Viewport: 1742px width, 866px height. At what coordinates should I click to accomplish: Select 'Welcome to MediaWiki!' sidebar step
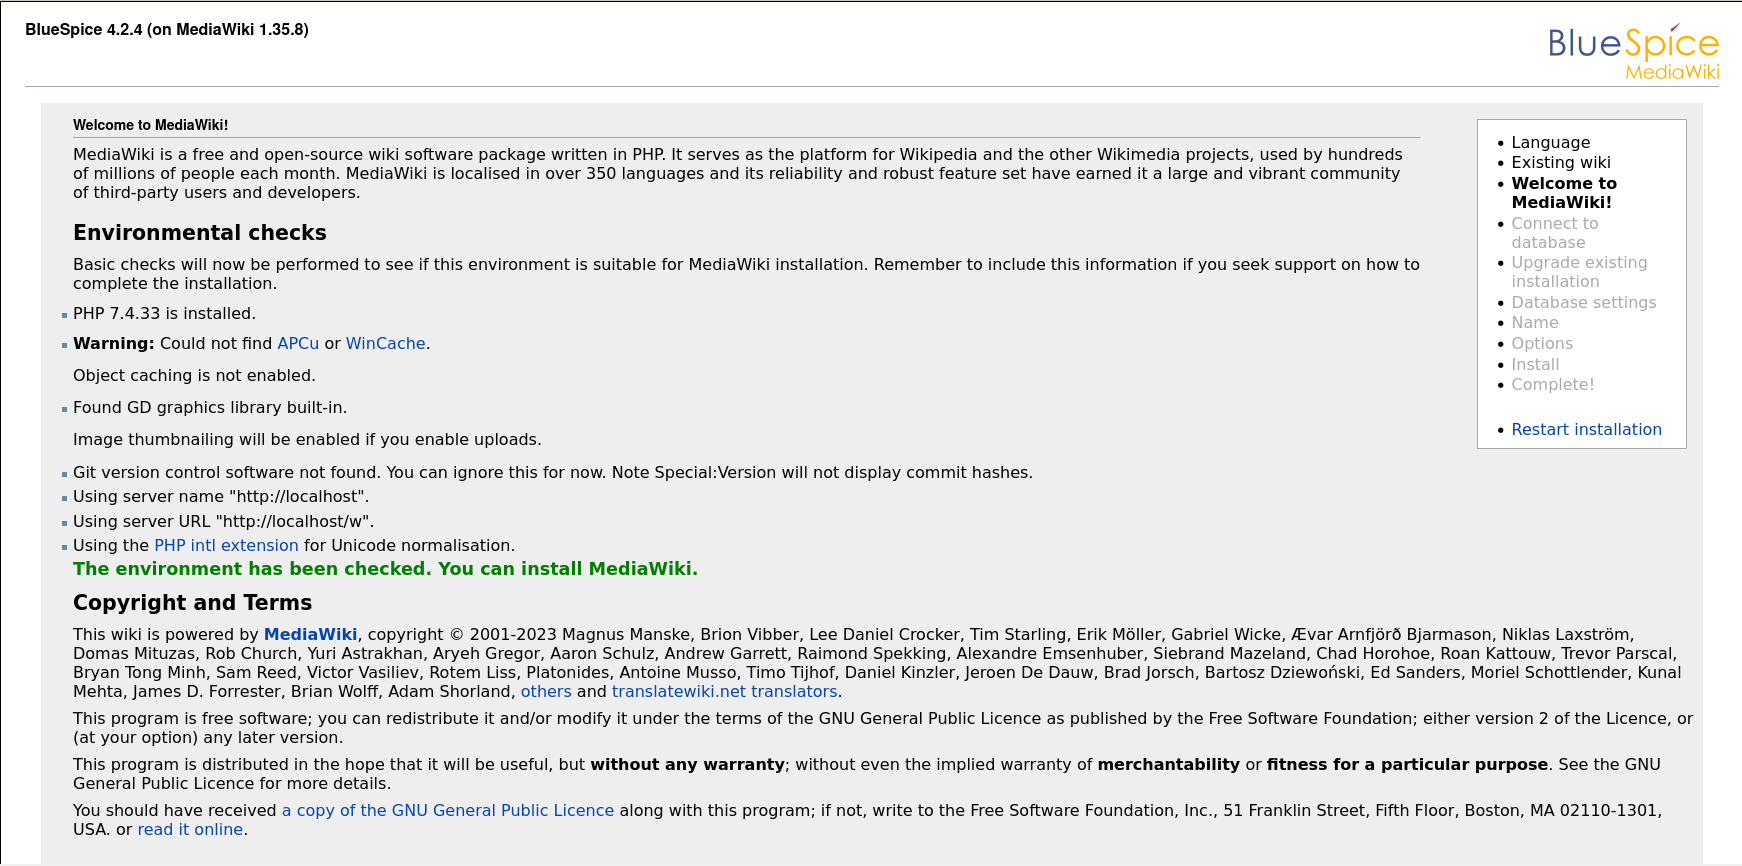pyautogui.click(x=1564, y=192)
